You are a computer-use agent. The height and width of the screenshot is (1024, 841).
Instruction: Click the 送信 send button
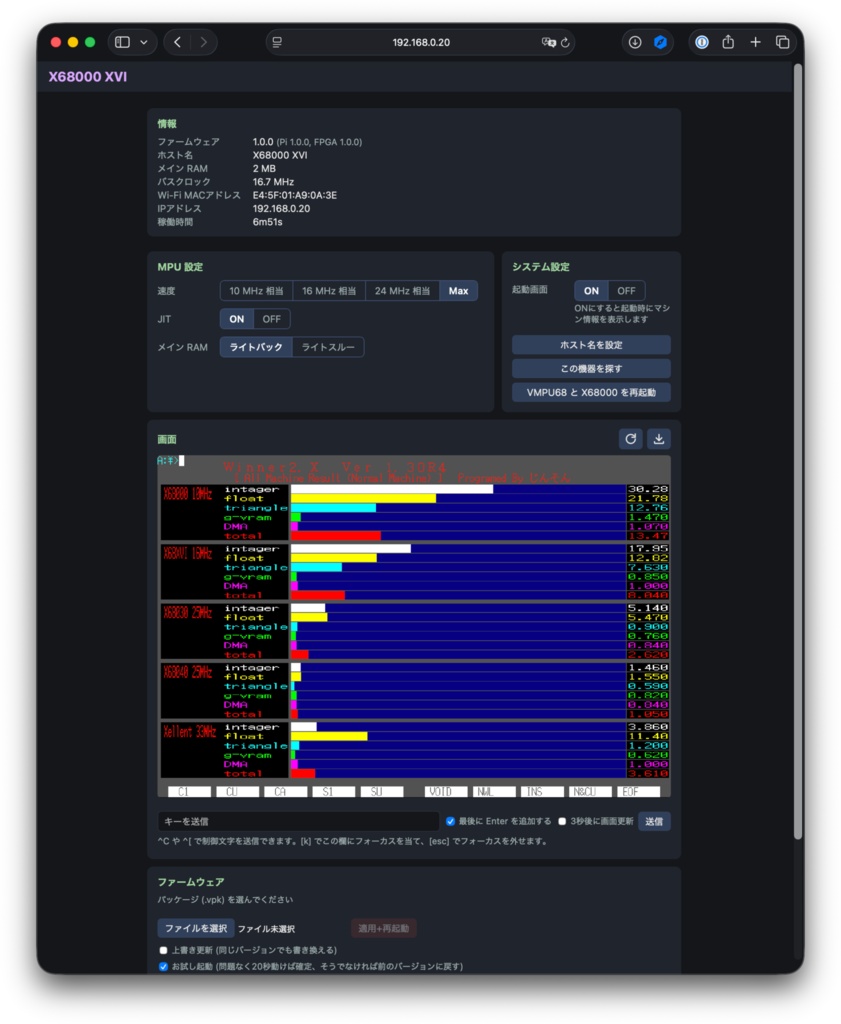click(x=654, y=822)
